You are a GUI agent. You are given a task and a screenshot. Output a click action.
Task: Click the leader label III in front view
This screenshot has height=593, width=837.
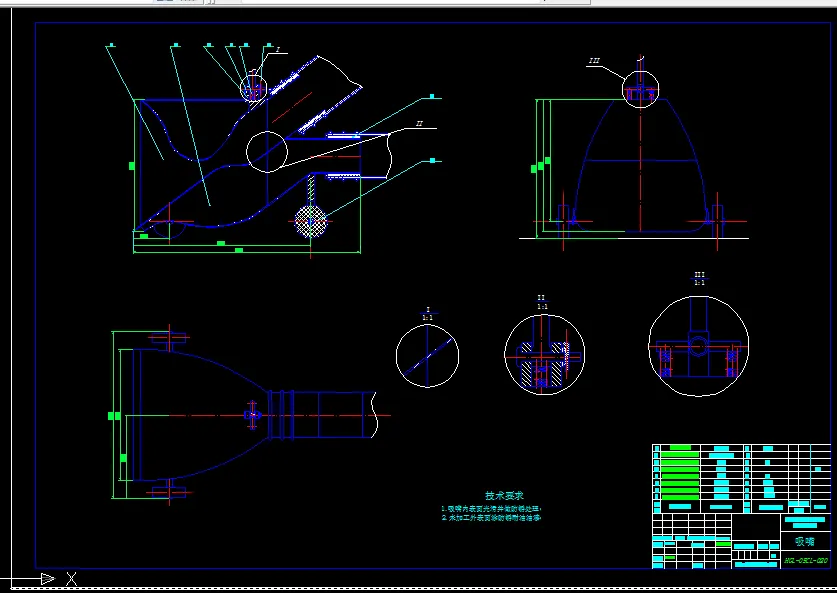click(x=594, y=61)
